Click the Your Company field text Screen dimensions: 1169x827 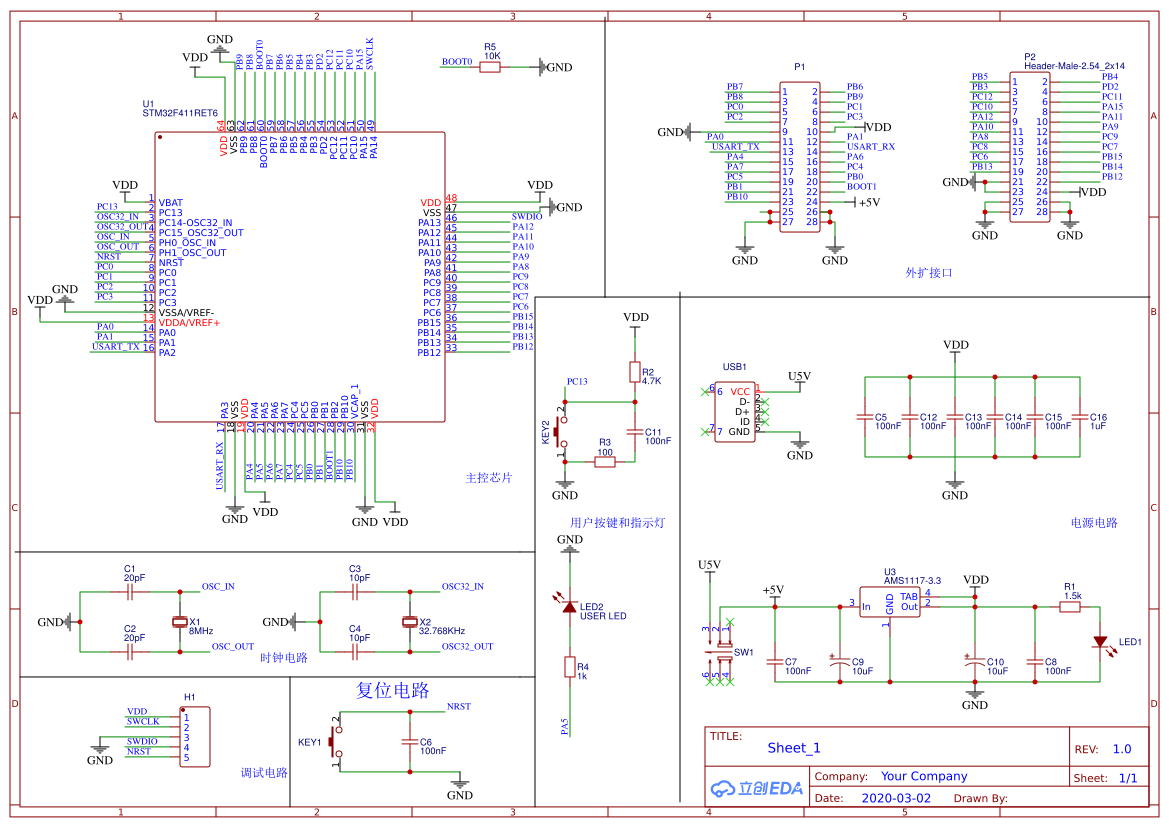924,776
